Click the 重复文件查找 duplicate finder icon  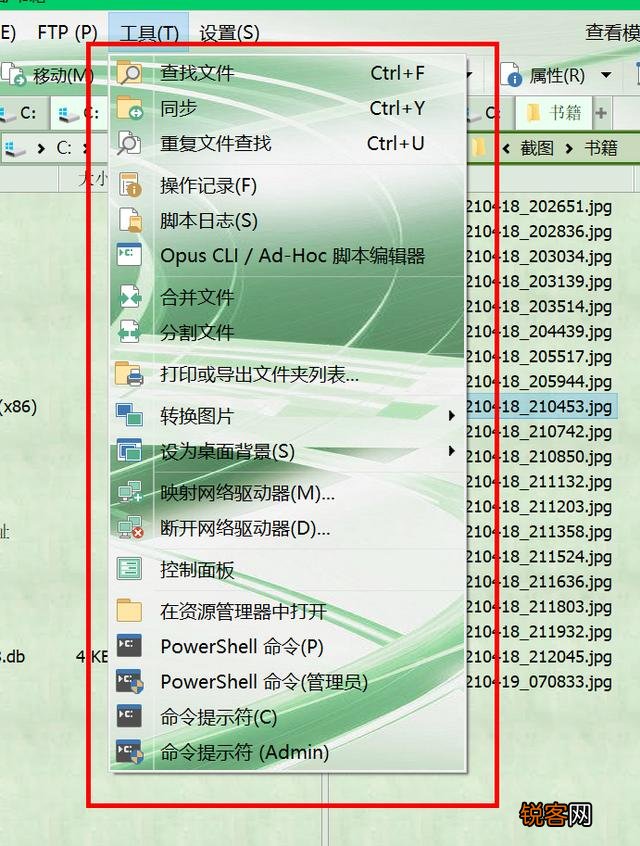click(130, 143)
